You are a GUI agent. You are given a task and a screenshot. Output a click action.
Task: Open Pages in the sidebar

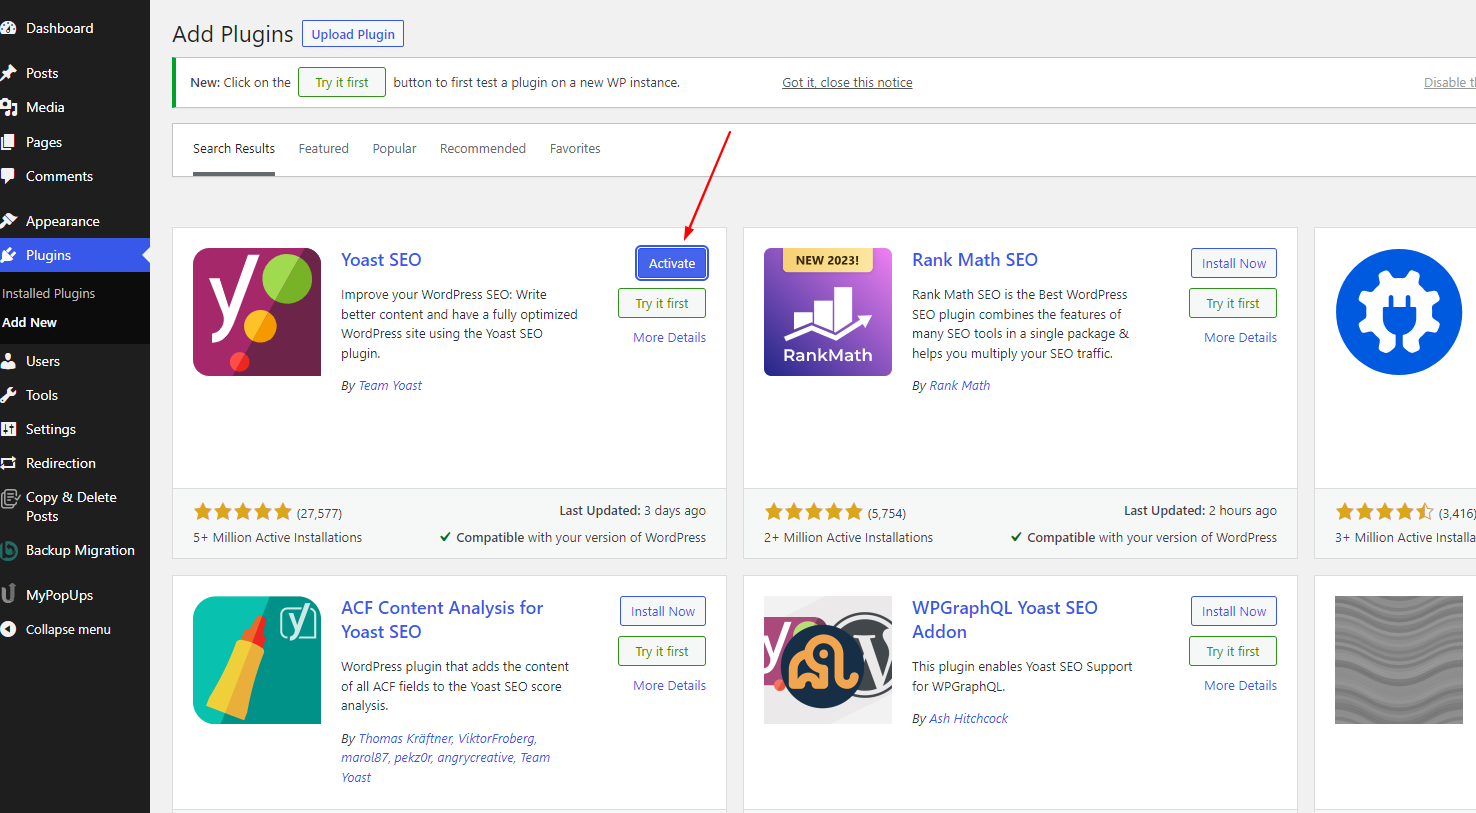coord(44,142)
